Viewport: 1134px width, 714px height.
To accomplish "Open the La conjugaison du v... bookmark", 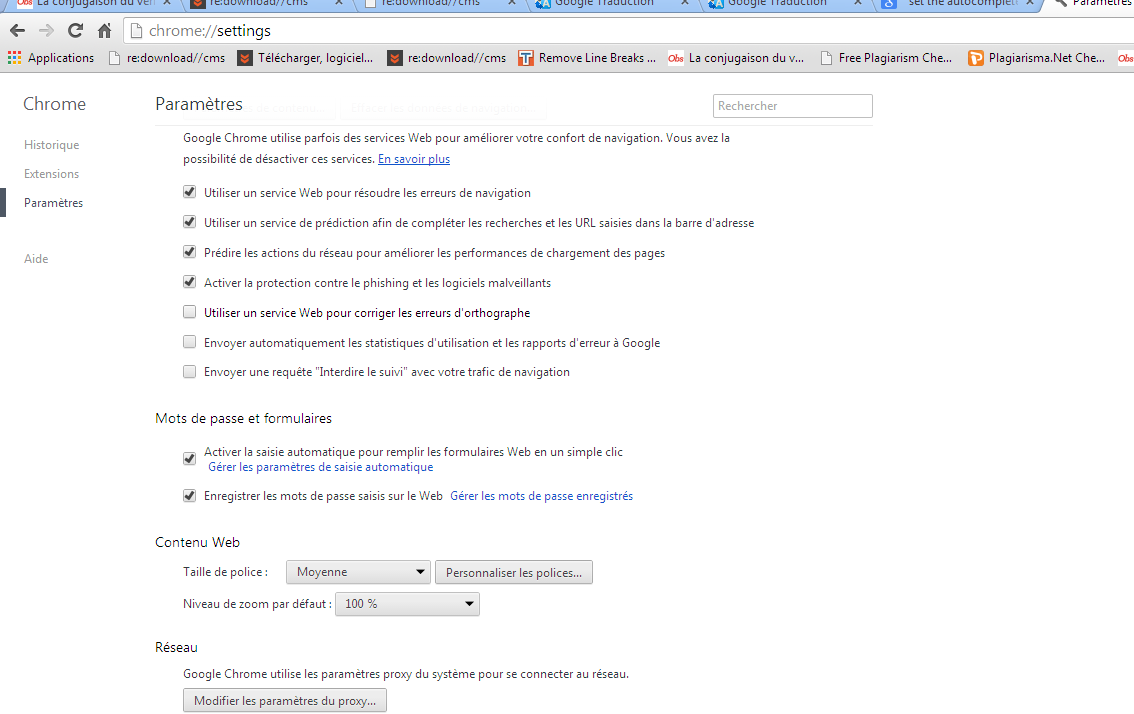I will pos(736,58).
